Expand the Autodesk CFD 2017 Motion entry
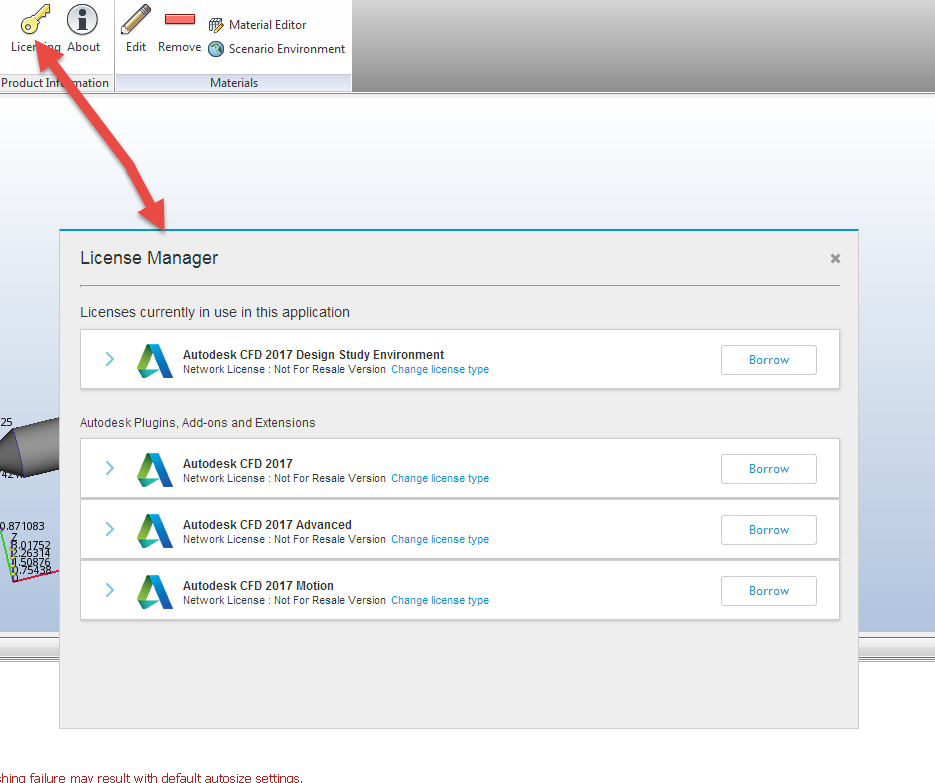Screen dimensions: 935x783 pyautogui.click(x=109, y=590)
